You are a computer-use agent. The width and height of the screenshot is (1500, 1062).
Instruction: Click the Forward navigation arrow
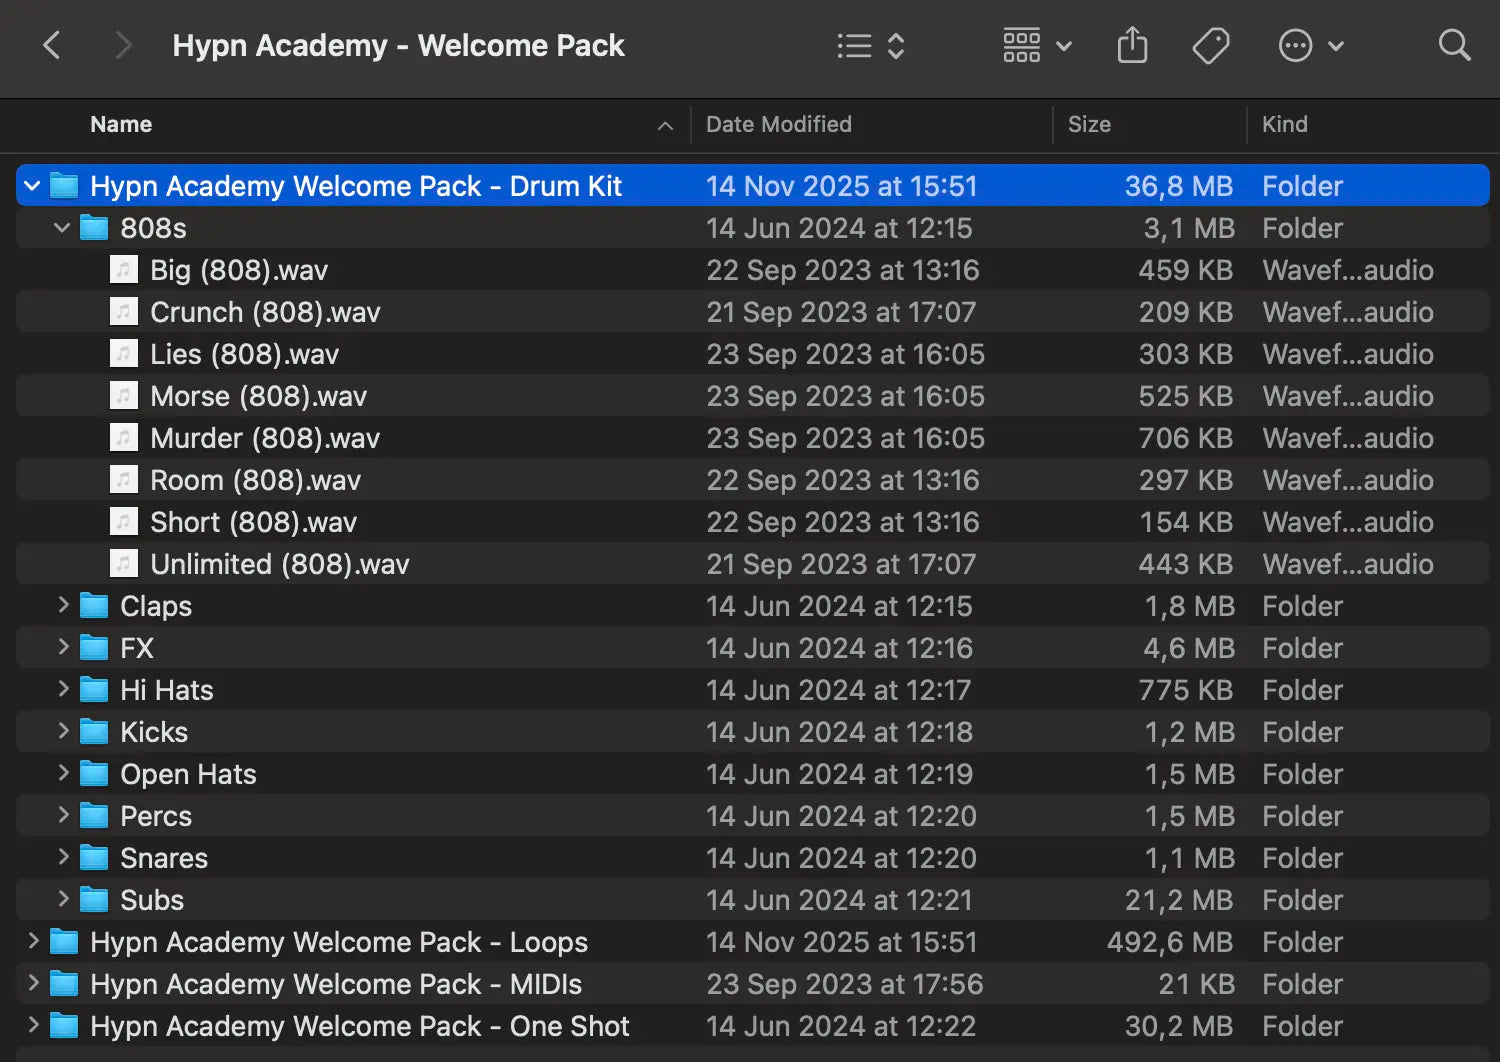[x=122, y=45]
